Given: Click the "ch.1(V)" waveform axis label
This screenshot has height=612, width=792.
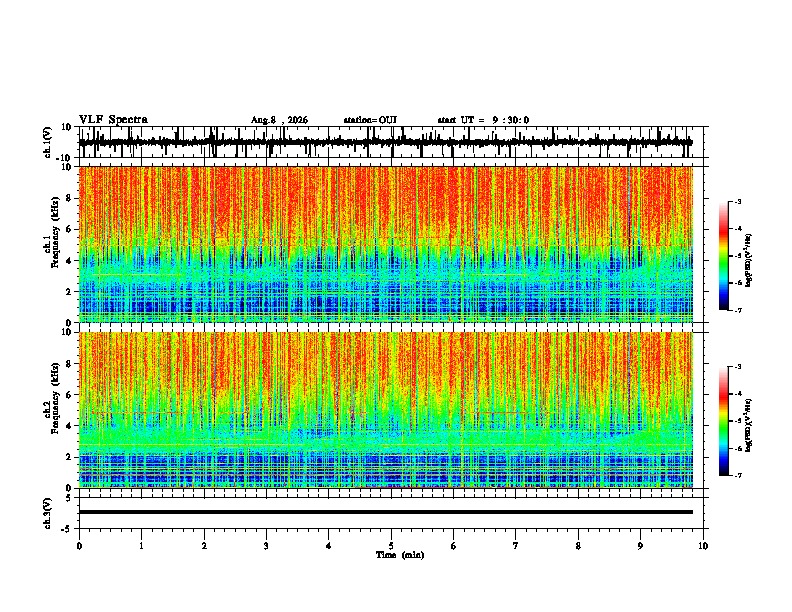Looking at the screenshot, I should (48, 142).
